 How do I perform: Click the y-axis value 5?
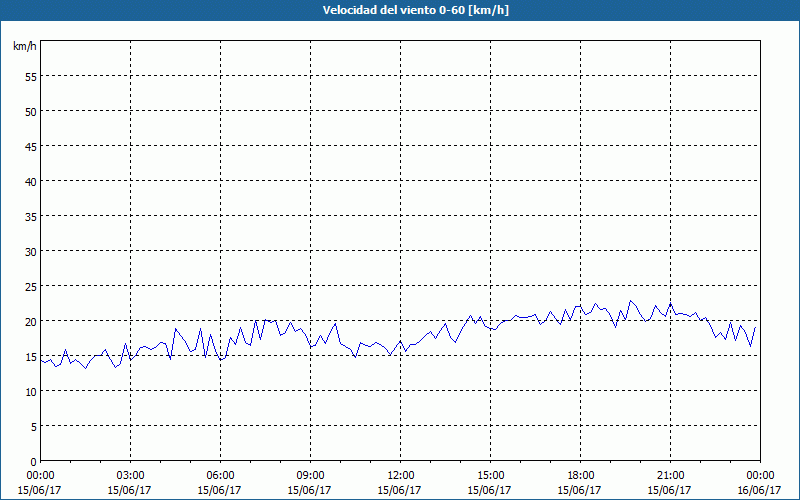pos(34,427)
